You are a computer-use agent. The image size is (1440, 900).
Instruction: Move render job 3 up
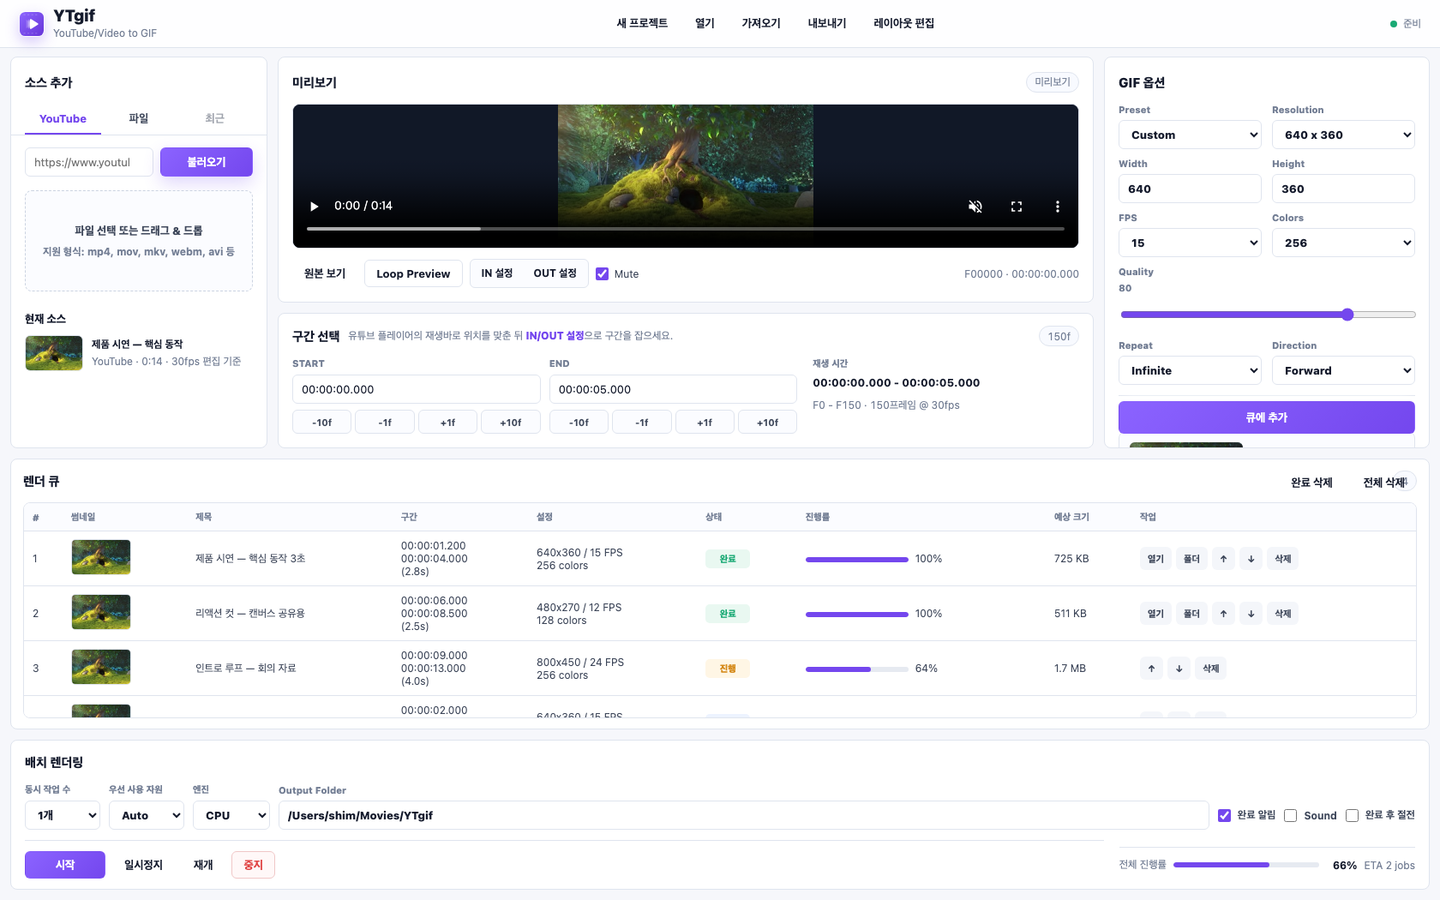point(1151,668)
